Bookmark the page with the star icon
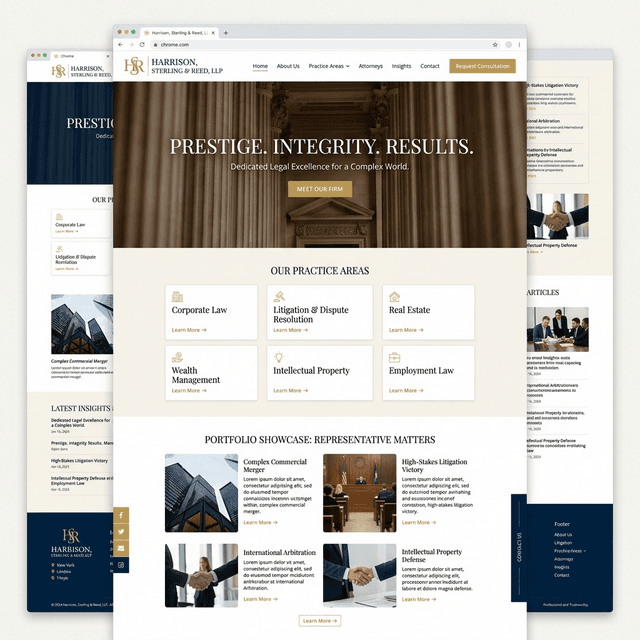The height and width of the screenshot is (640, 640). (x=495, y=45)
